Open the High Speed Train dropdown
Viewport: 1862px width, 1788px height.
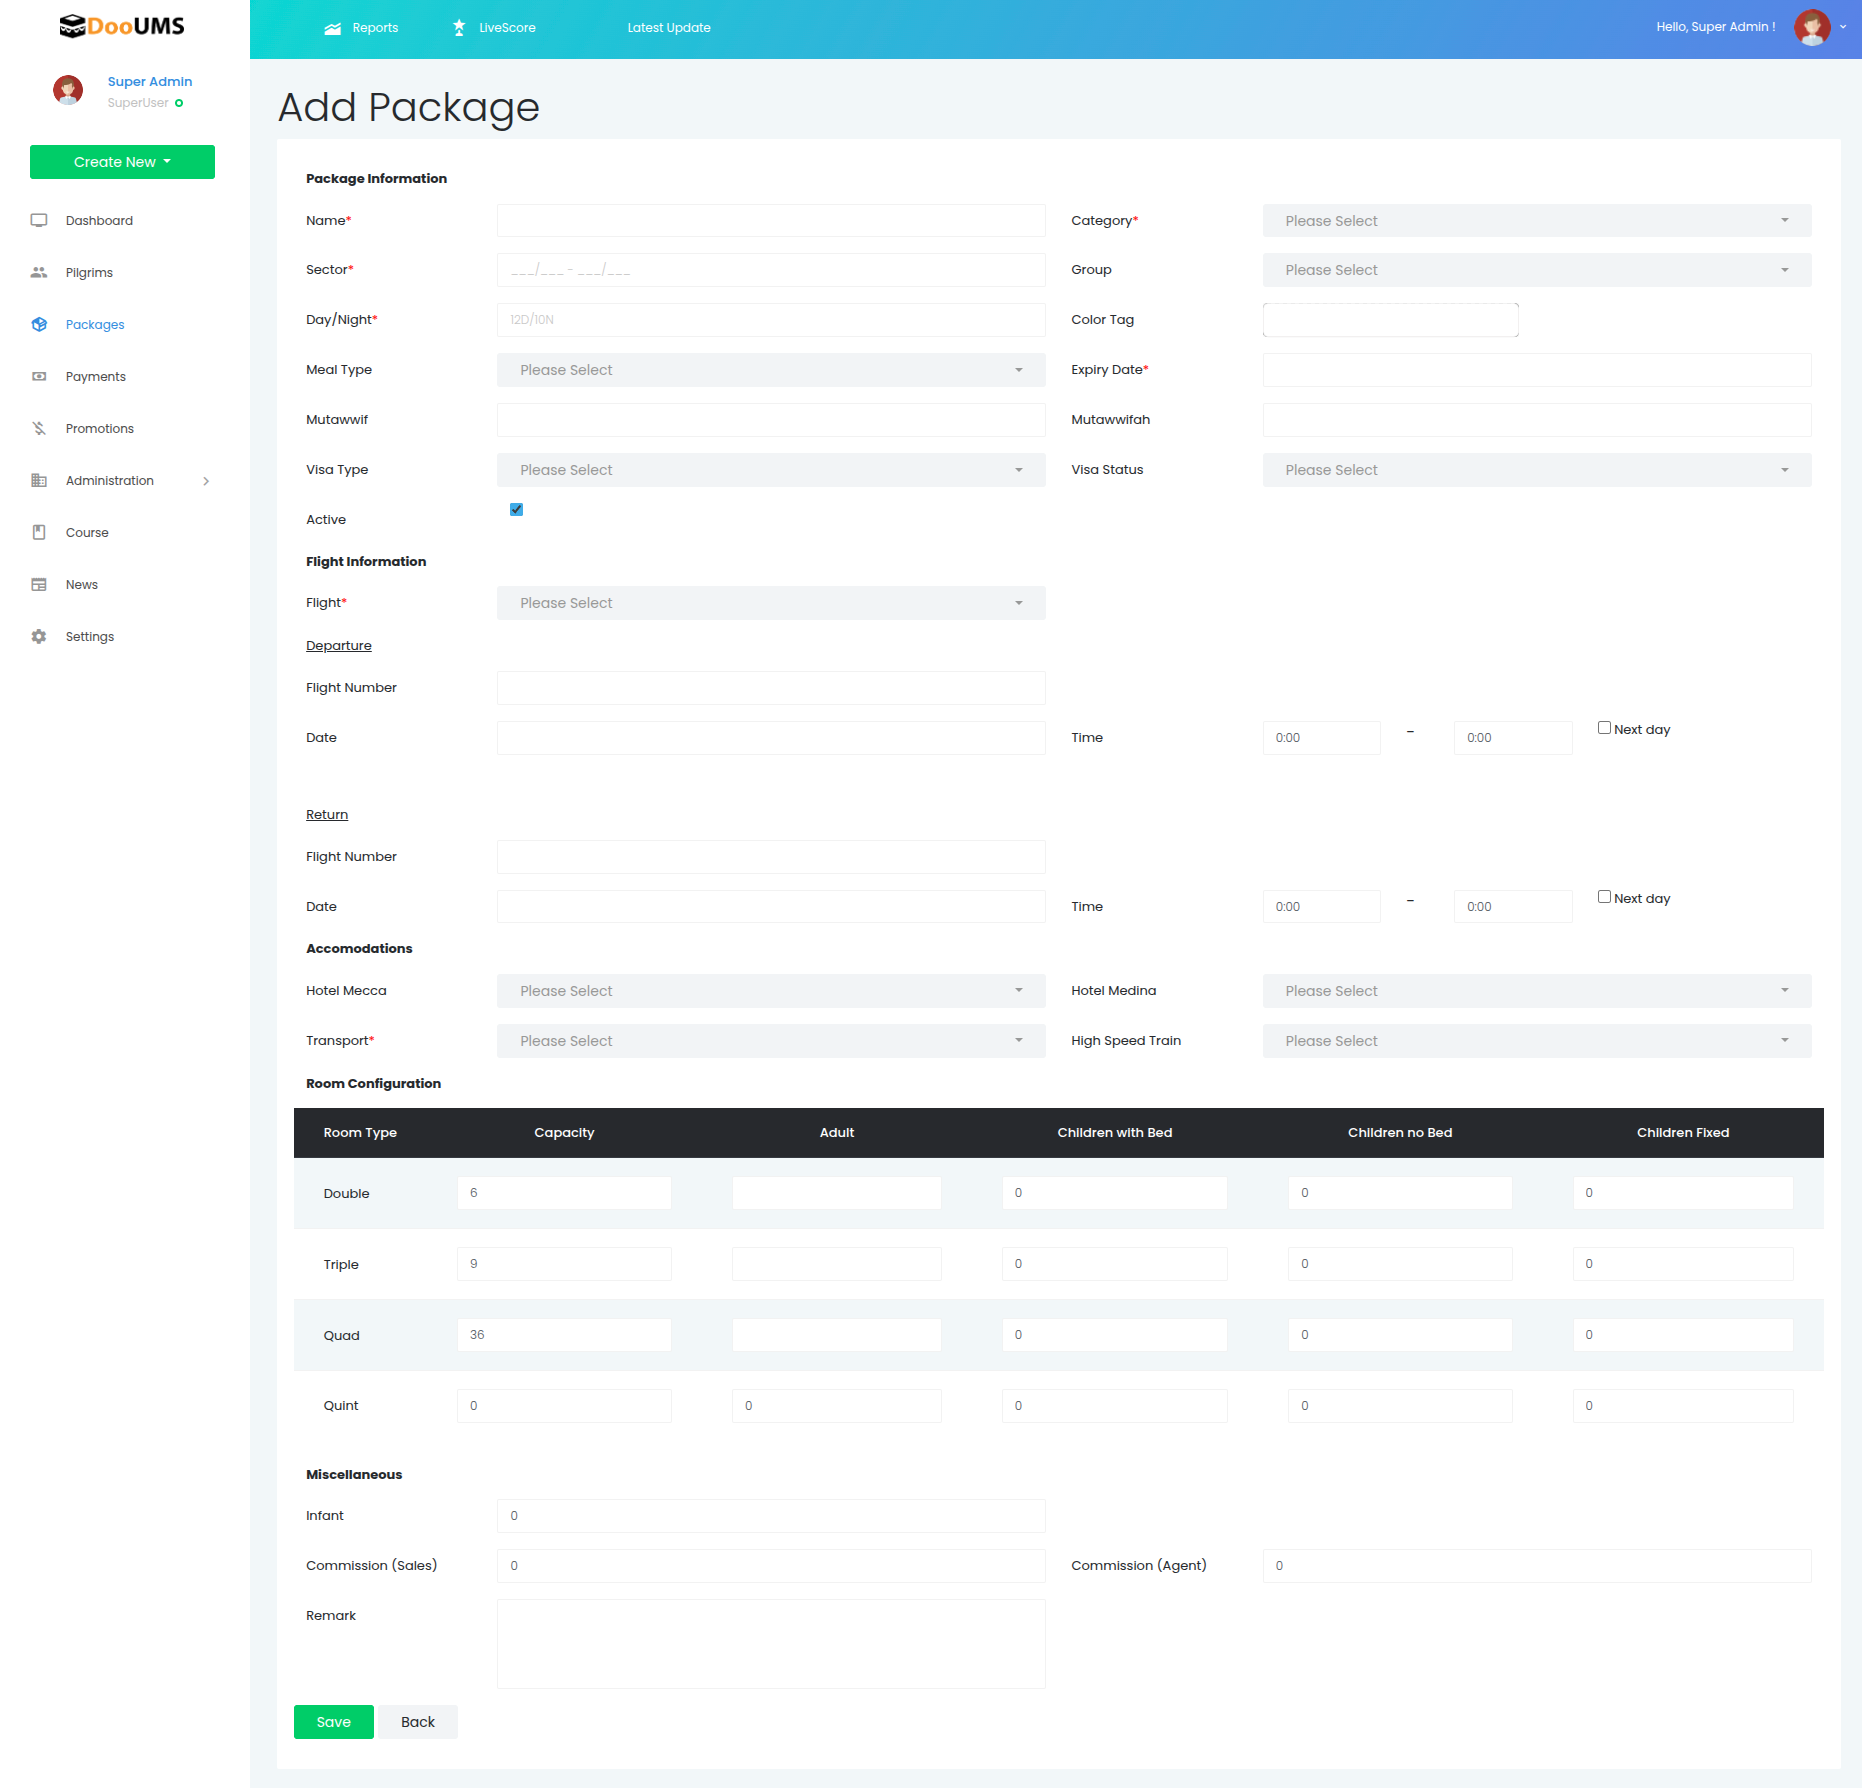click(x=1536, y=1041)
